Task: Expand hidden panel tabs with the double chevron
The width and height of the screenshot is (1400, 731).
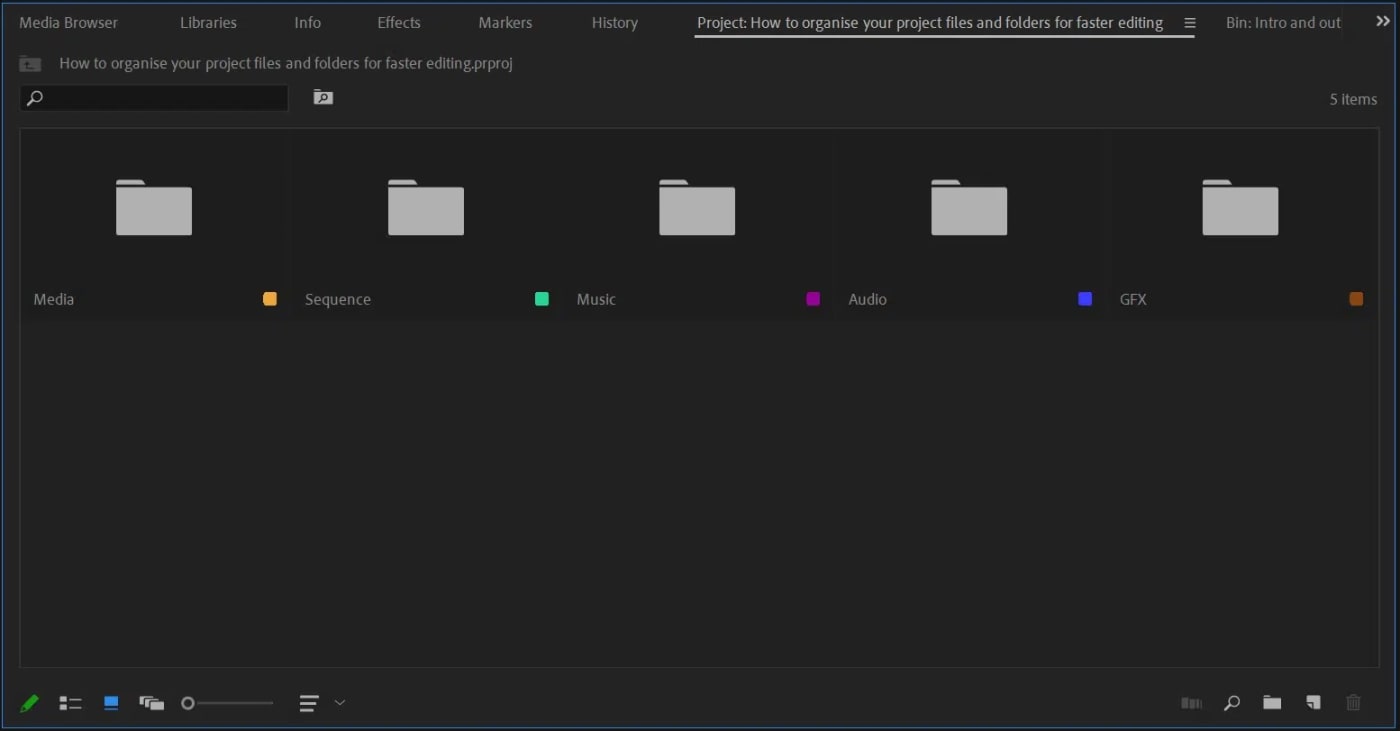Action: 1384,19
